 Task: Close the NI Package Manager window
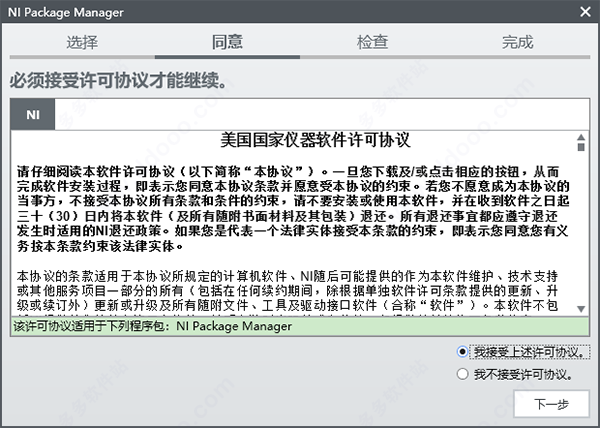pyautogui.click(x=585, y=12)
